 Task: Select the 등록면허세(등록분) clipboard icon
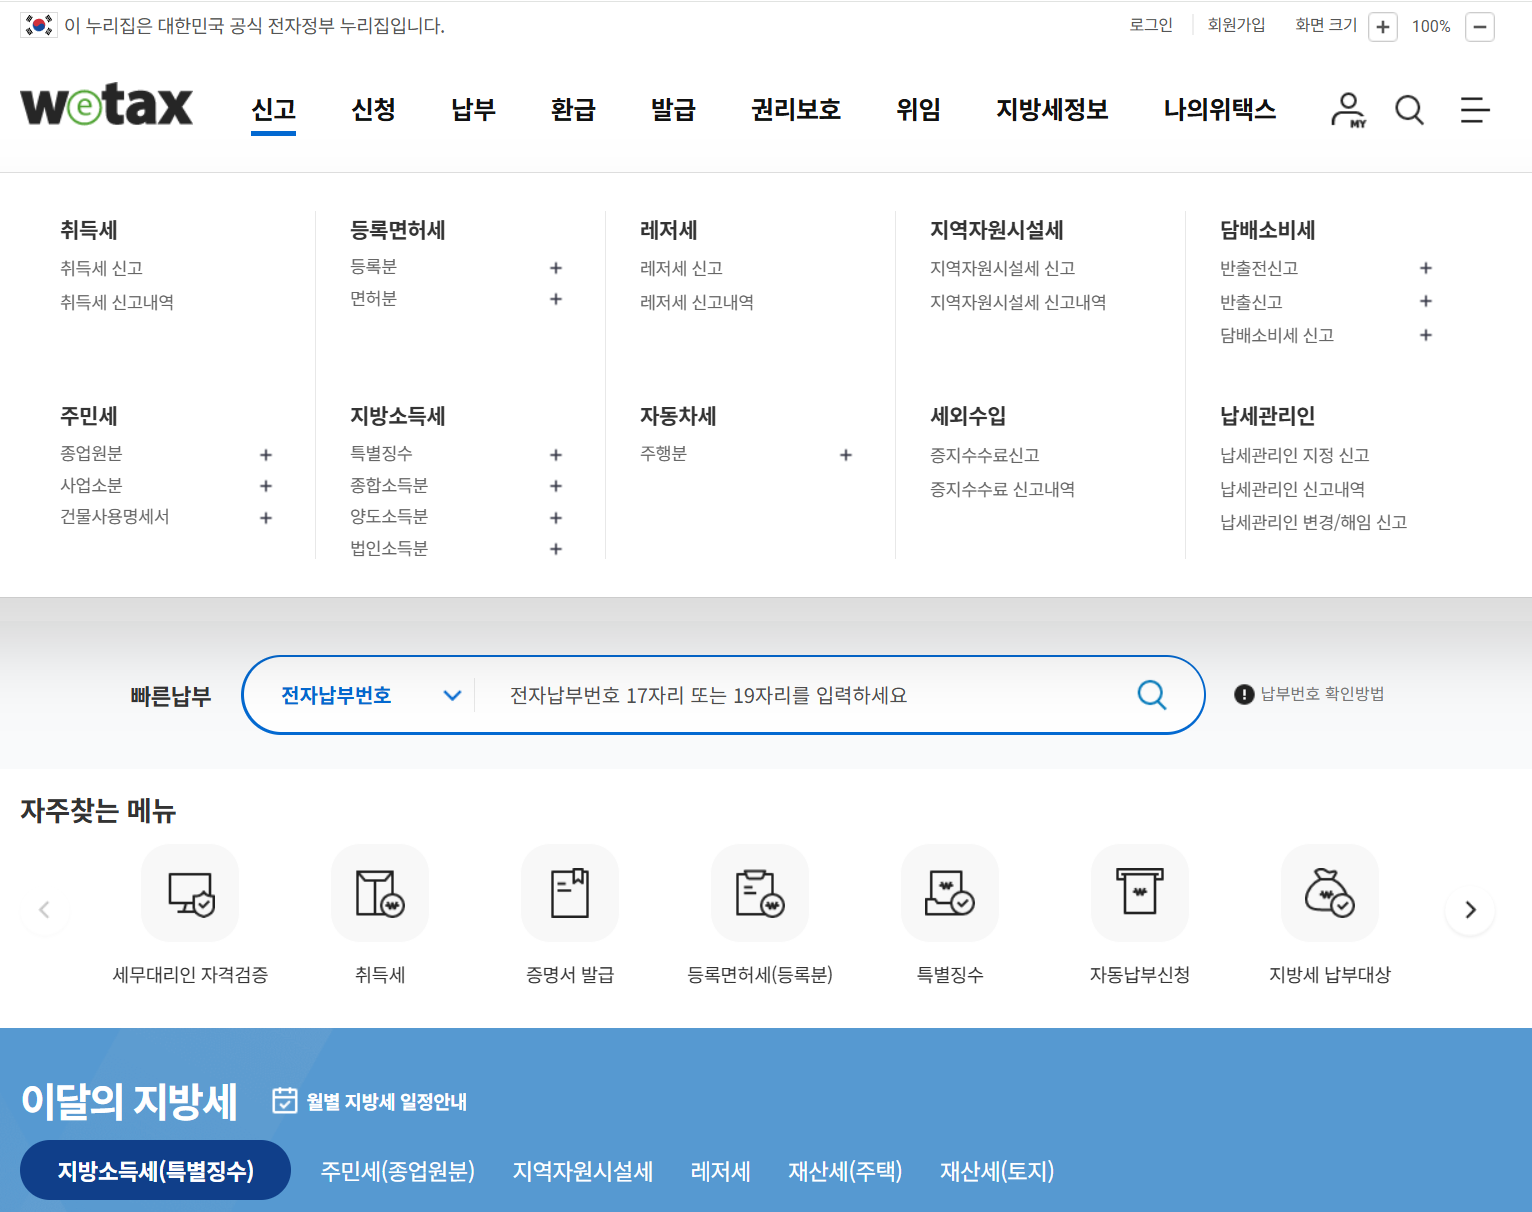point(760,893)
